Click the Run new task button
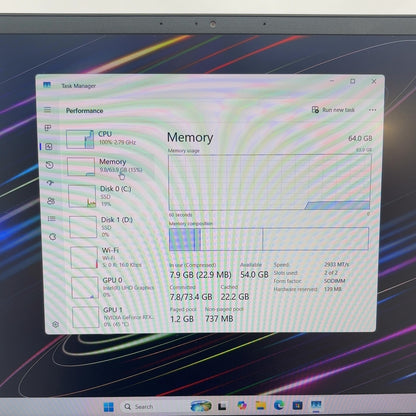This screenshot has width=416, height=416. pos(333,110)
